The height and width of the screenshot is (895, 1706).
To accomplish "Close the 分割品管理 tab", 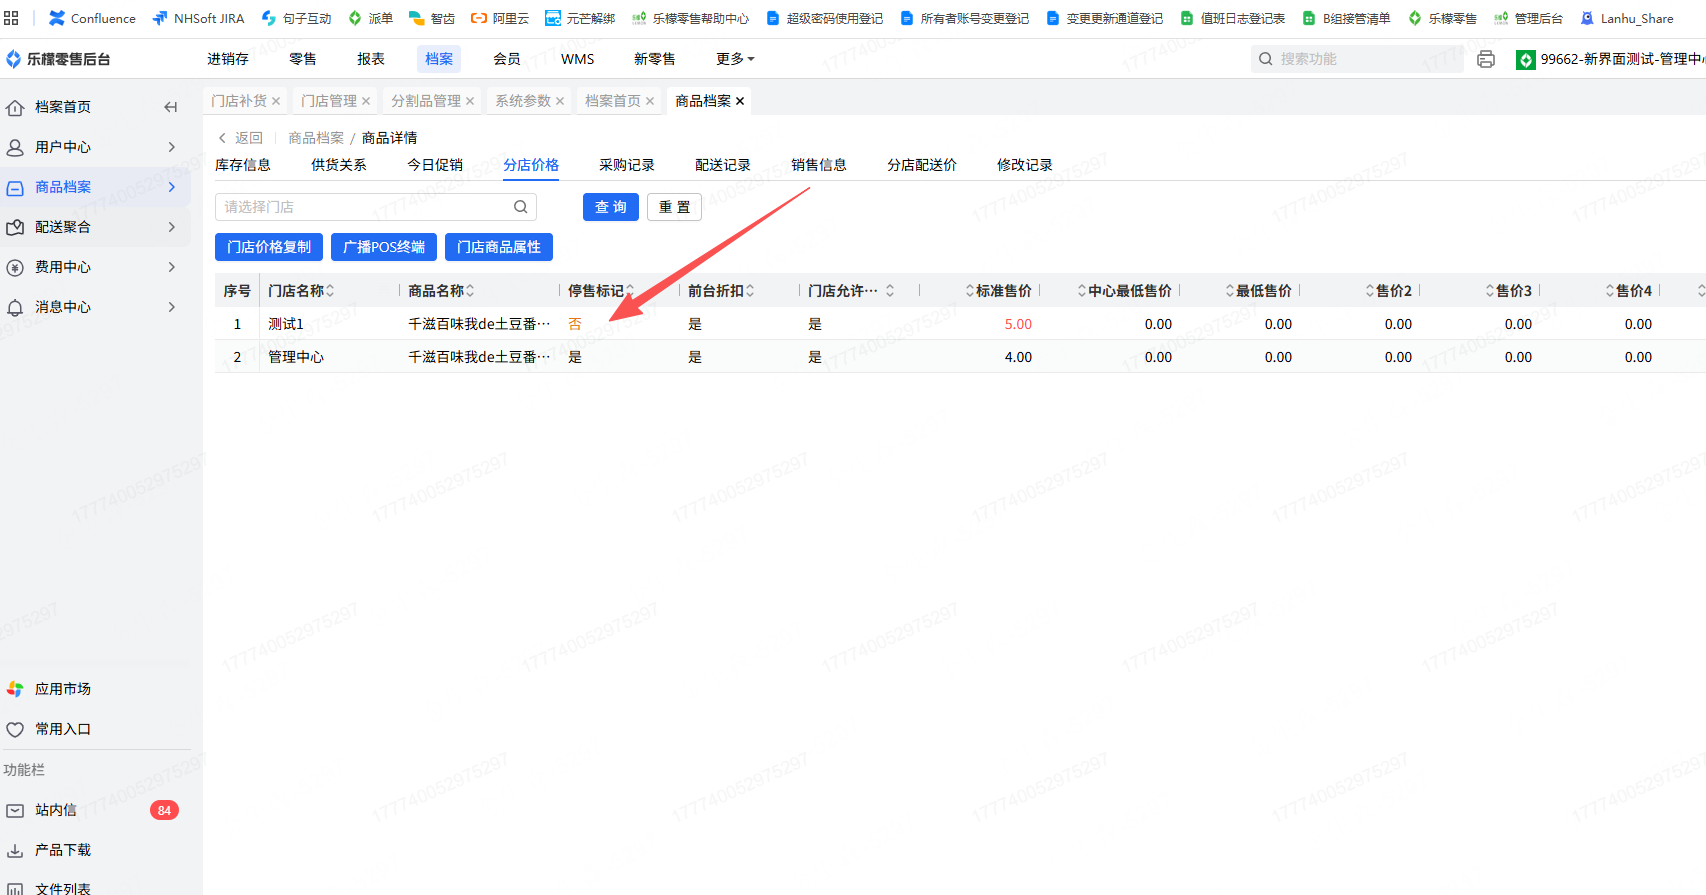I will tap(470, 101).
